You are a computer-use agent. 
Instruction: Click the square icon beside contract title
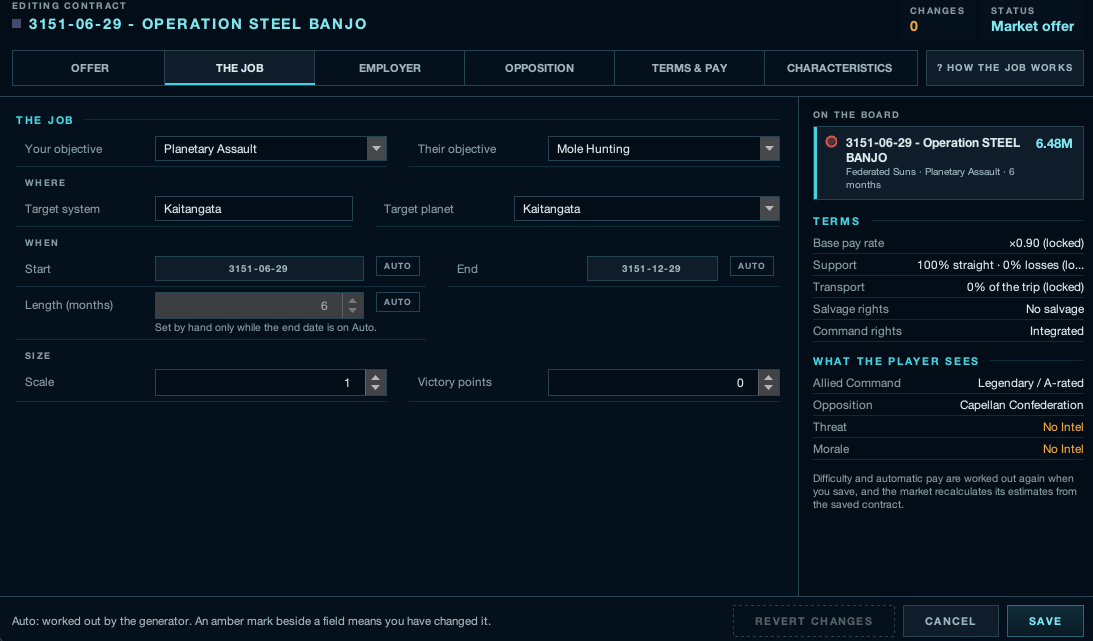[17, 24]
